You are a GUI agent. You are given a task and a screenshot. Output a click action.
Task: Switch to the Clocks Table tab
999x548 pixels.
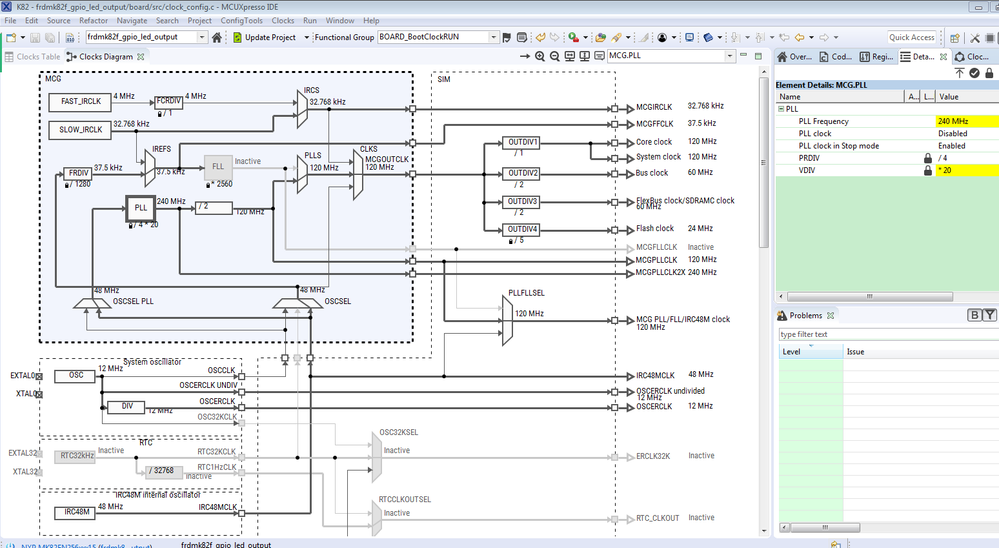(32, 57)
